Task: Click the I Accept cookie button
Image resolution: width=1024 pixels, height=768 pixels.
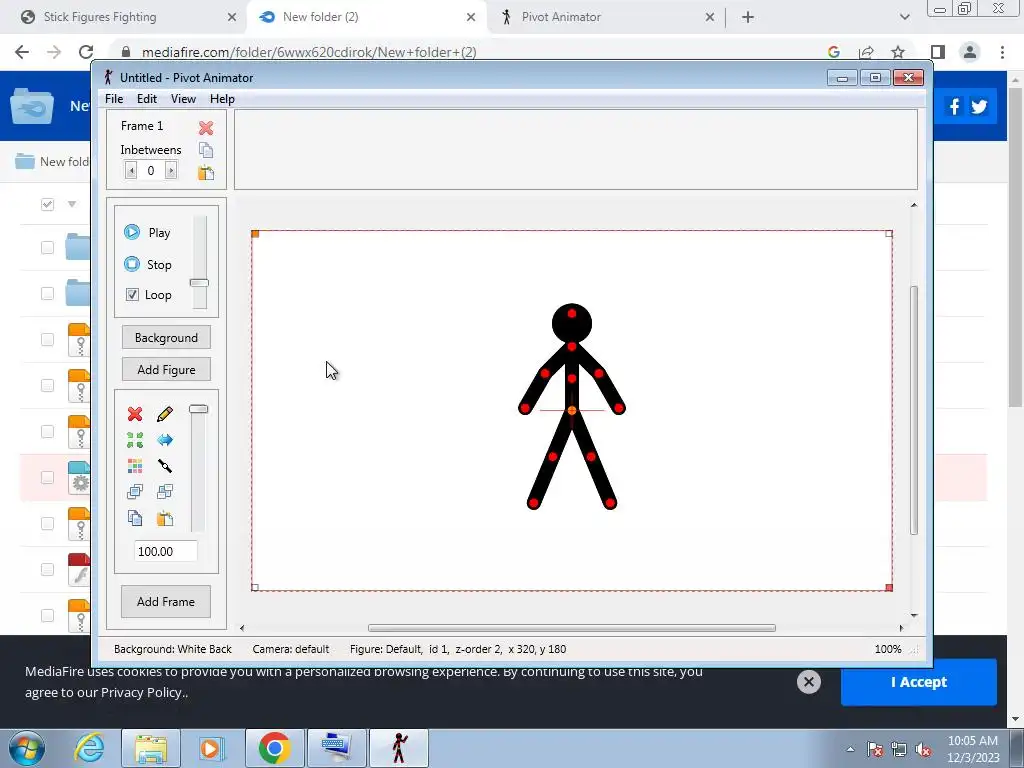Action: 919,682
